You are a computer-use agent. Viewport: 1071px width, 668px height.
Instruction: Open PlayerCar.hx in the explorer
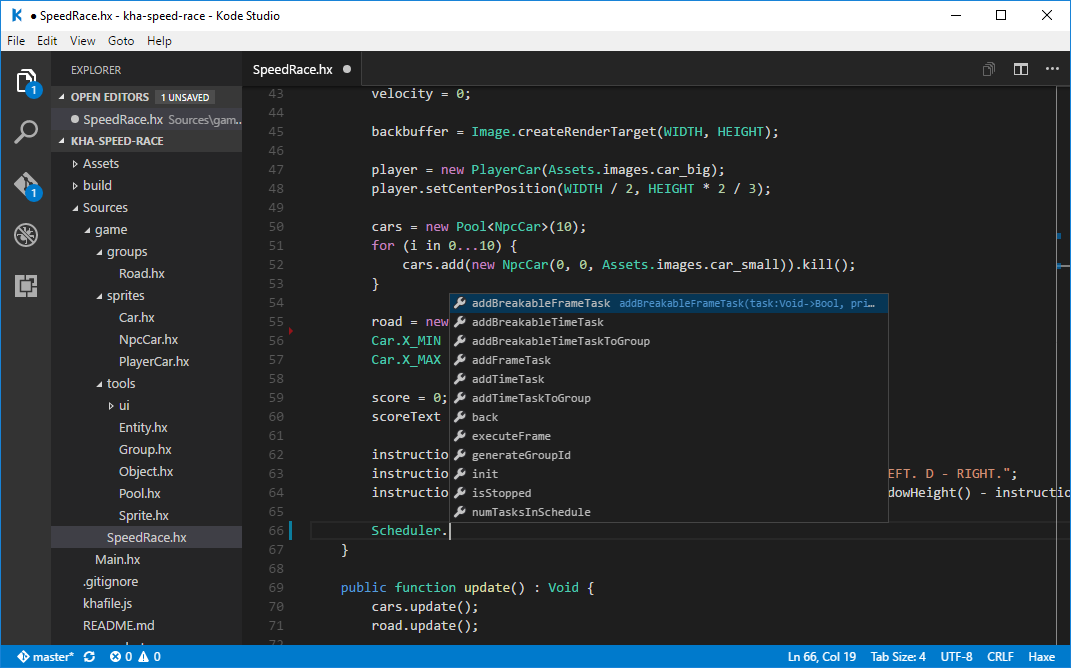pos(153,362)
